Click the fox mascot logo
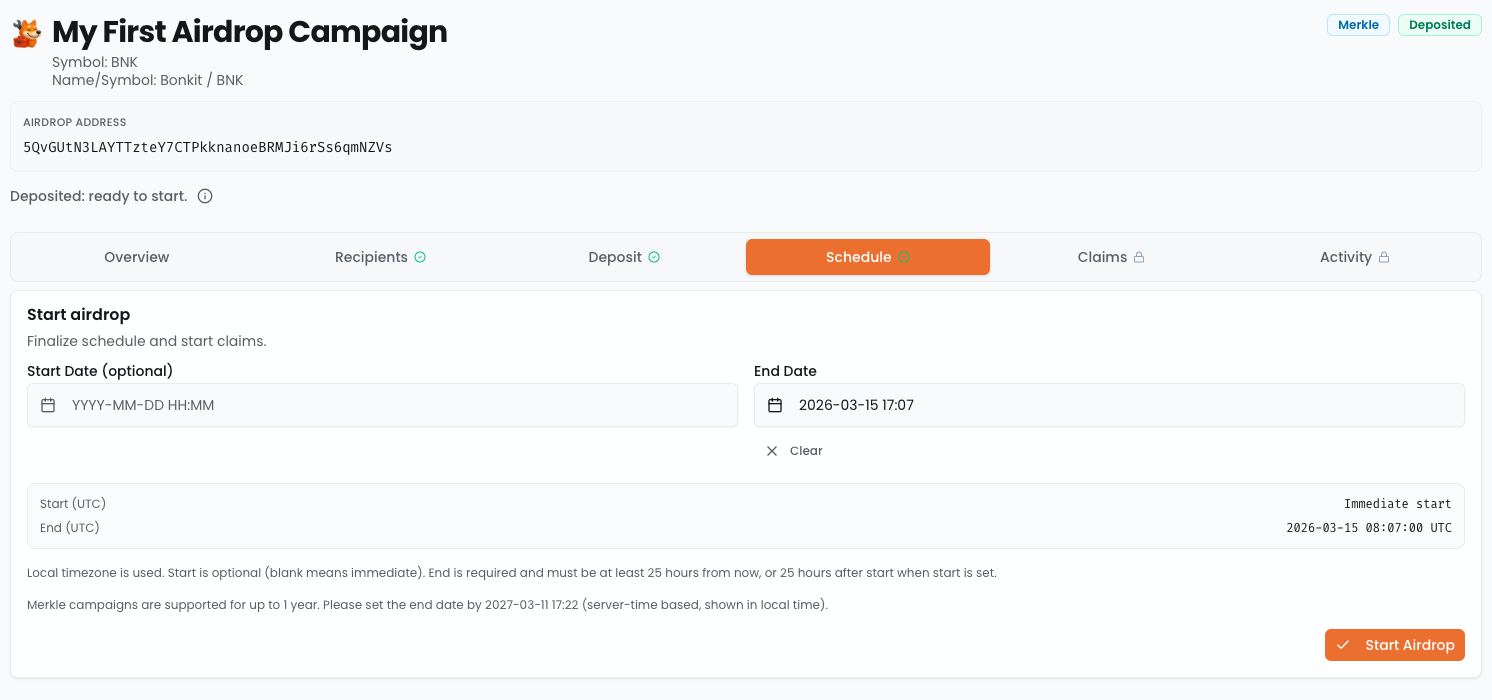1492x700 pixels. point(27,33)
